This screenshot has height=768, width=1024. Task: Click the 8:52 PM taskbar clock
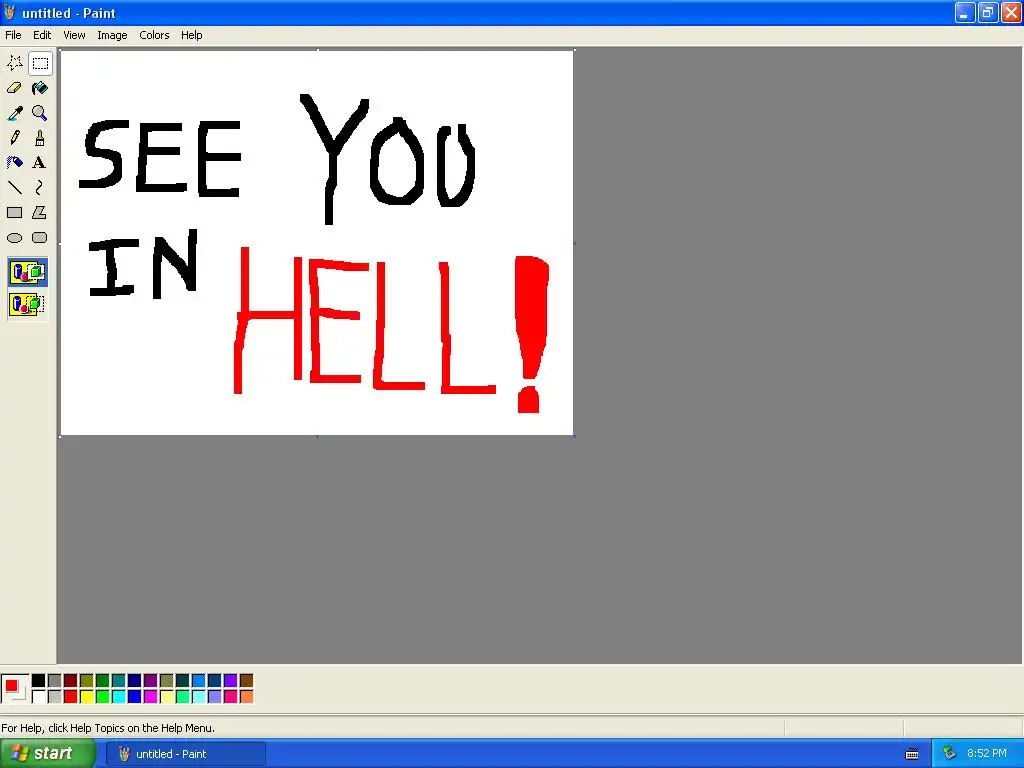pos(987,754)
